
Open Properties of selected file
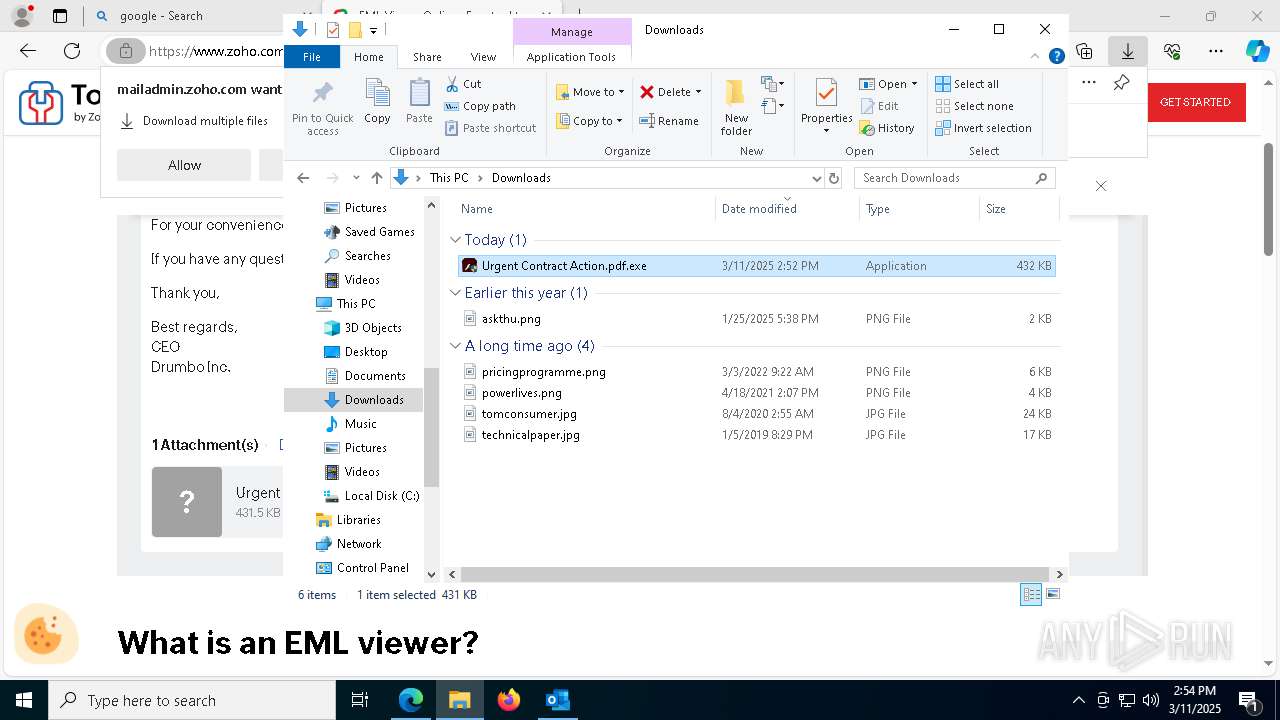point(826,106)
